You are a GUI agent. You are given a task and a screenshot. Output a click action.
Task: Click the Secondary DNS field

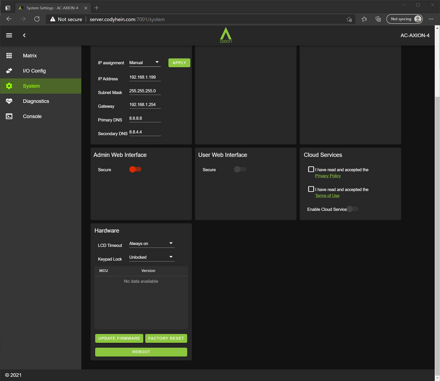tap(145, 132)
